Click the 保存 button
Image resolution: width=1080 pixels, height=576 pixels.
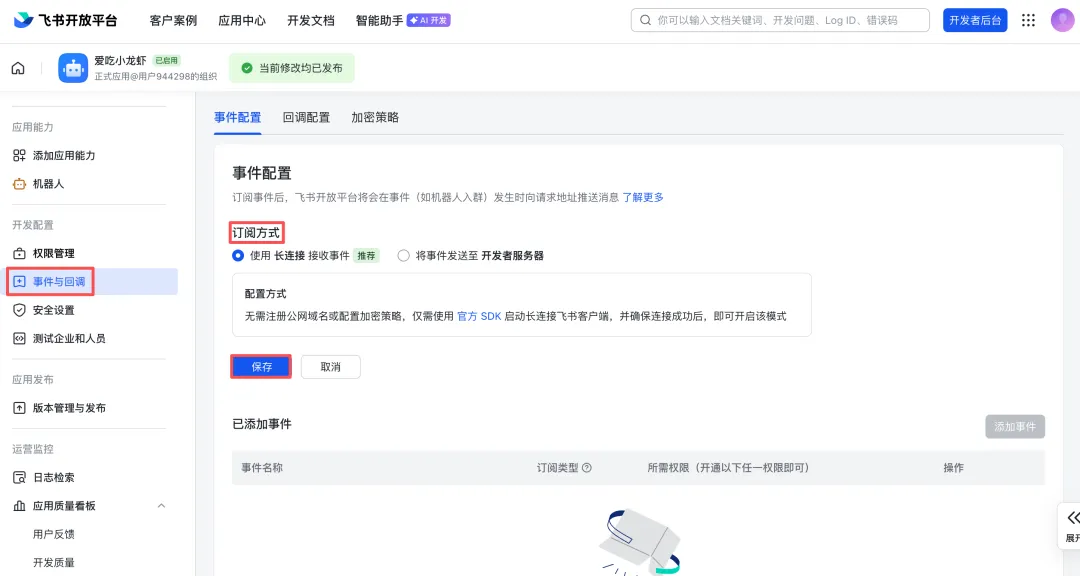coord(261,367)
